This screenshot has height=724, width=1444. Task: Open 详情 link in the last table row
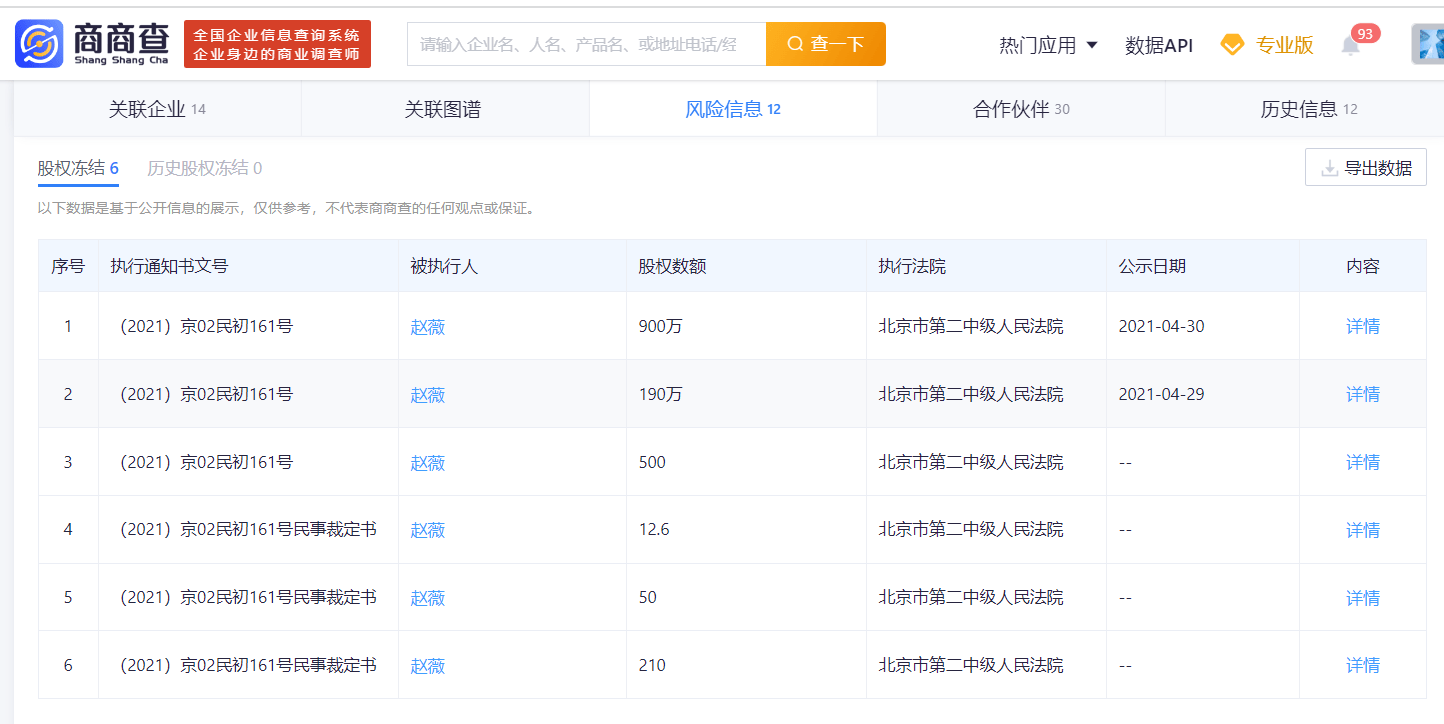click(1362, 665)
